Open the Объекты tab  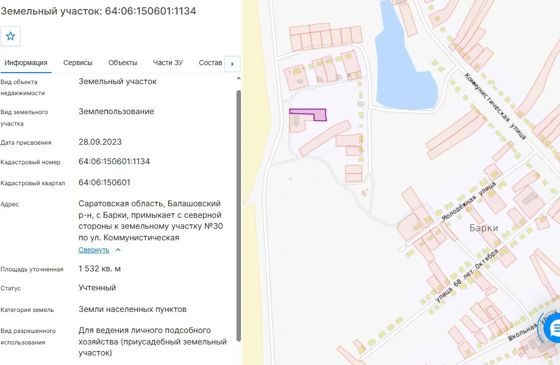[x=122, y=62]
